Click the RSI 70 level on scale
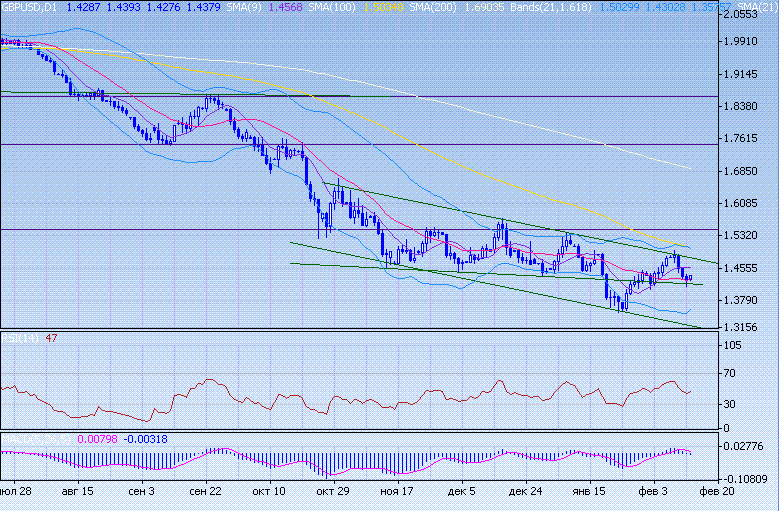This screenshot has width=779, height=511. click(732, 372)
